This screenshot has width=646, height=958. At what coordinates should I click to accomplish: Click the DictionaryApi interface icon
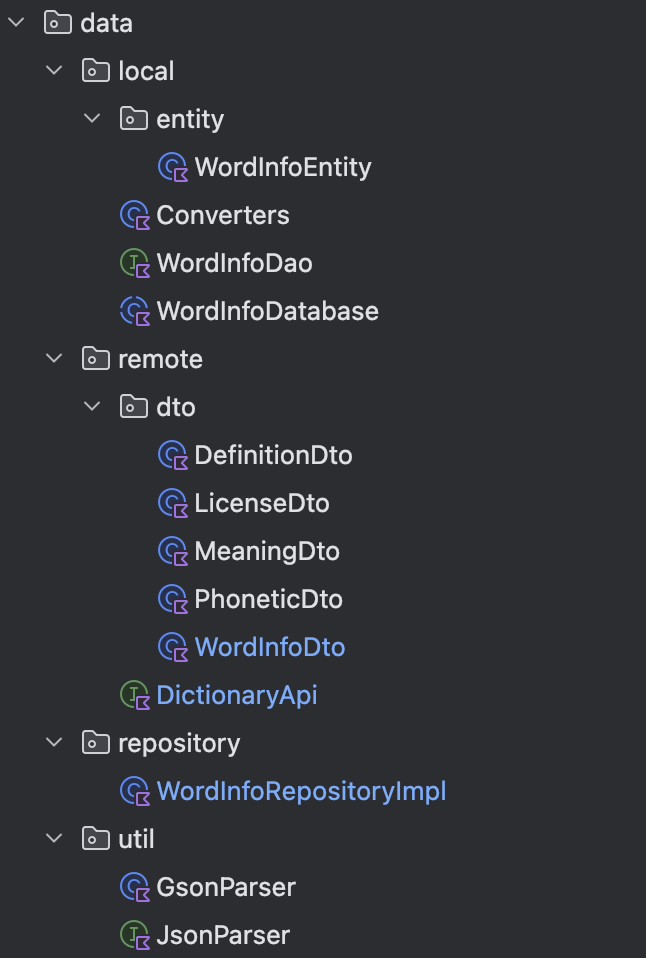pyautogui.click(x=134, y=695)
